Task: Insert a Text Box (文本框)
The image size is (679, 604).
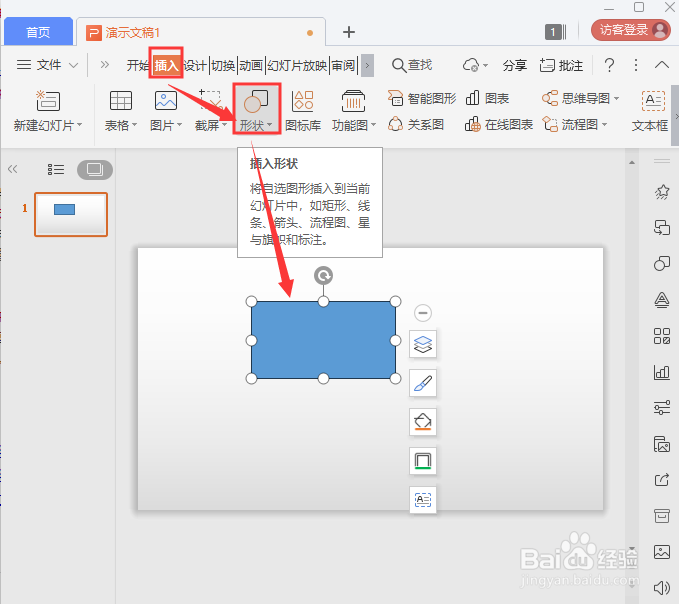Action: pyautogui.click(x=652, y=110)
